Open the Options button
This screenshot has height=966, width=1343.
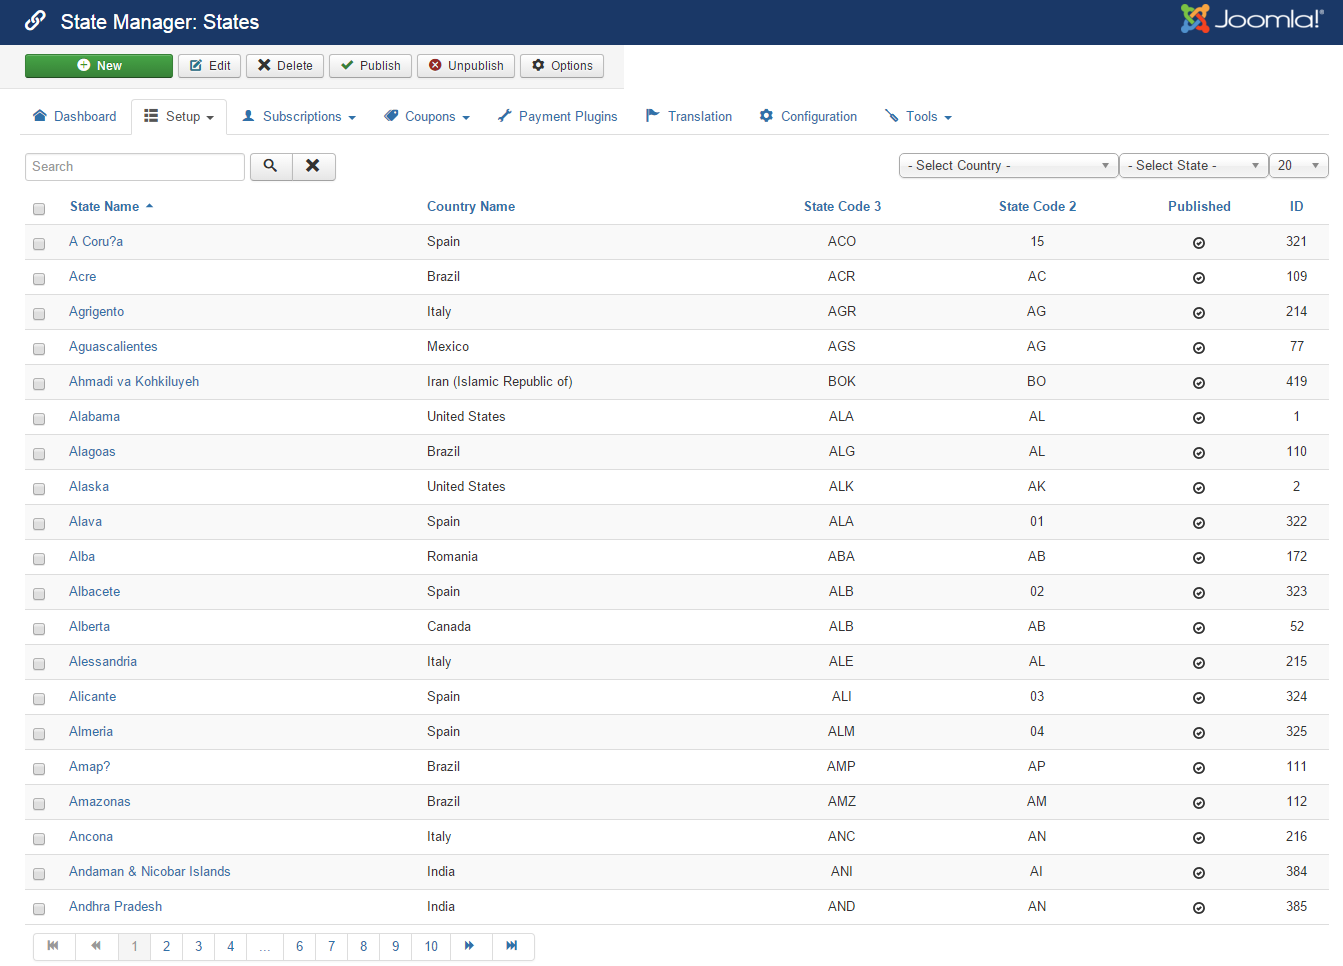(x=562, y=66)
